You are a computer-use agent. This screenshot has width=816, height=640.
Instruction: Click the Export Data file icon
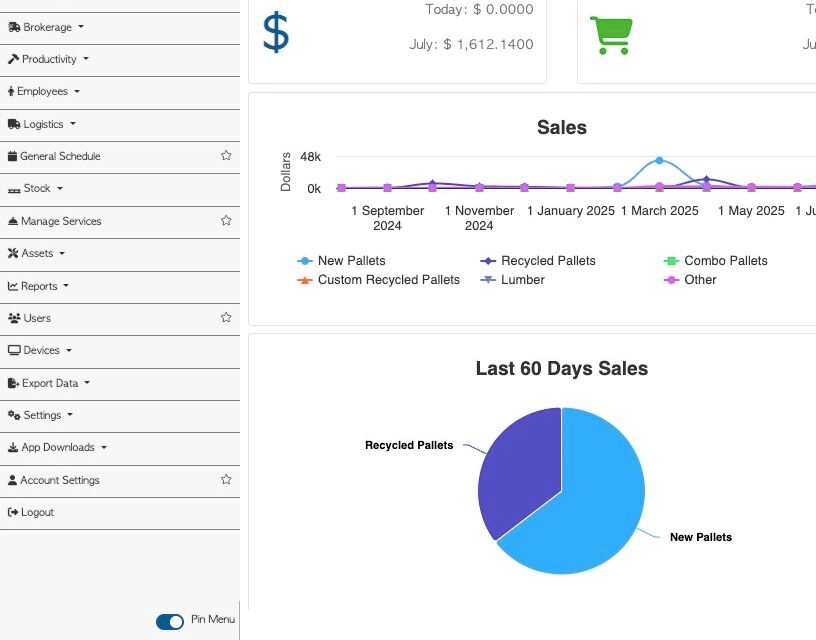[x=14, y=383]
